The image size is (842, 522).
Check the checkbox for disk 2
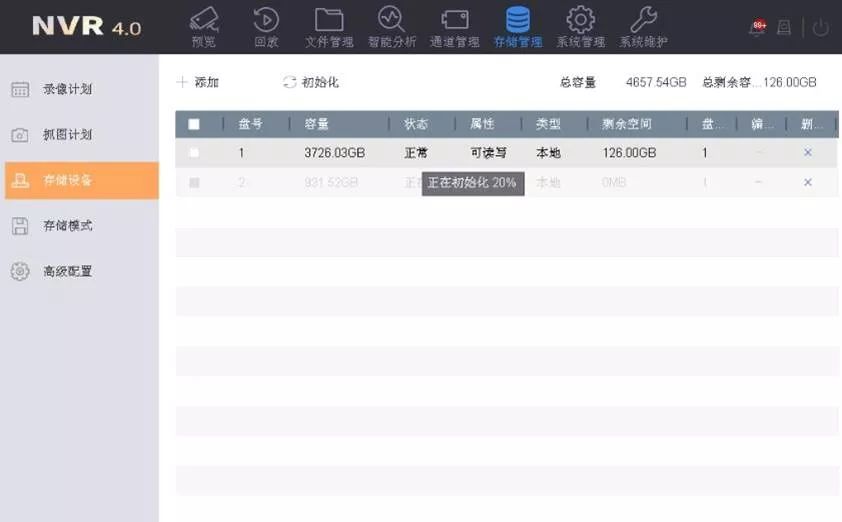(x=194, y=183)
